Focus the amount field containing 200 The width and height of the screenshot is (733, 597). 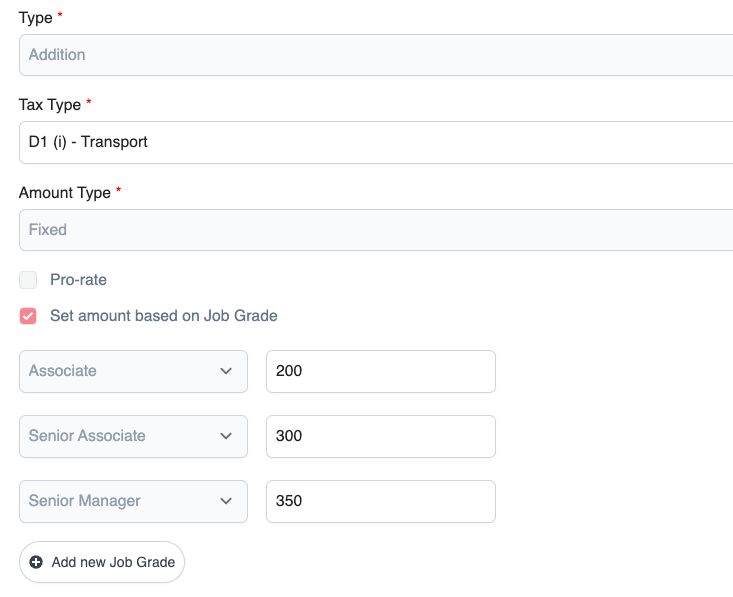380,371
